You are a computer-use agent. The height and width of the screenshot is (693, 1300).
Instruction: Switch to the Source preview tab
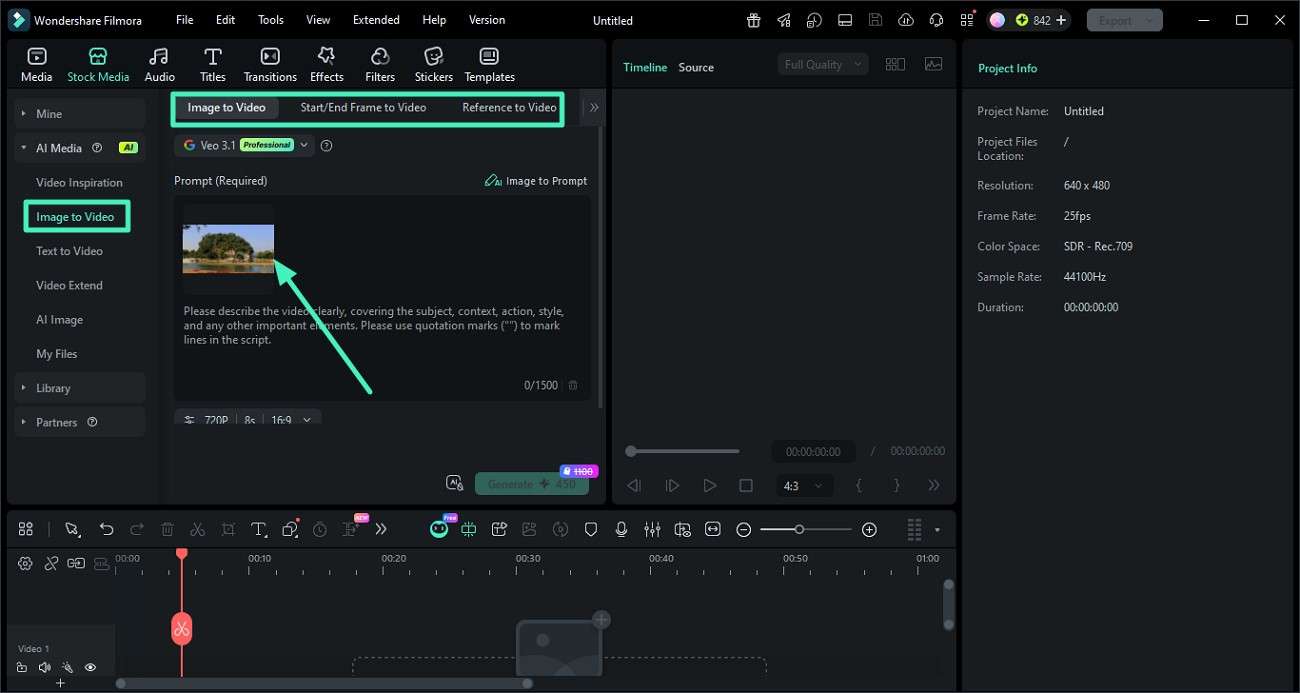(696, 67)
